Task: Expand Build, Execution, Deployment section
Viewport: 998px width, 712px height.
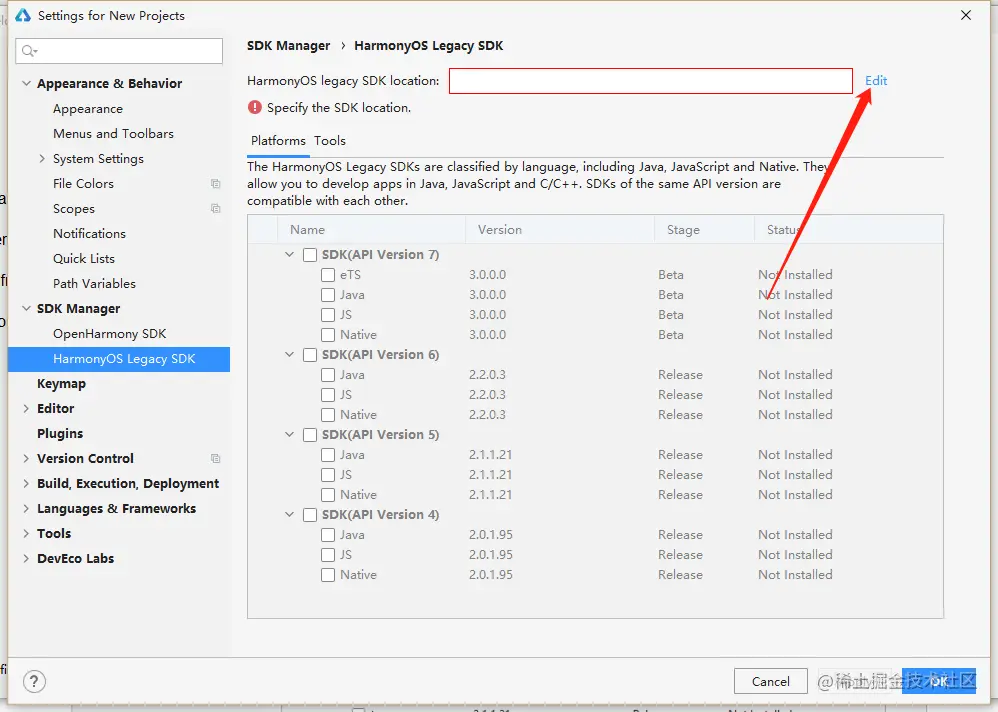Action: point(26,484)
